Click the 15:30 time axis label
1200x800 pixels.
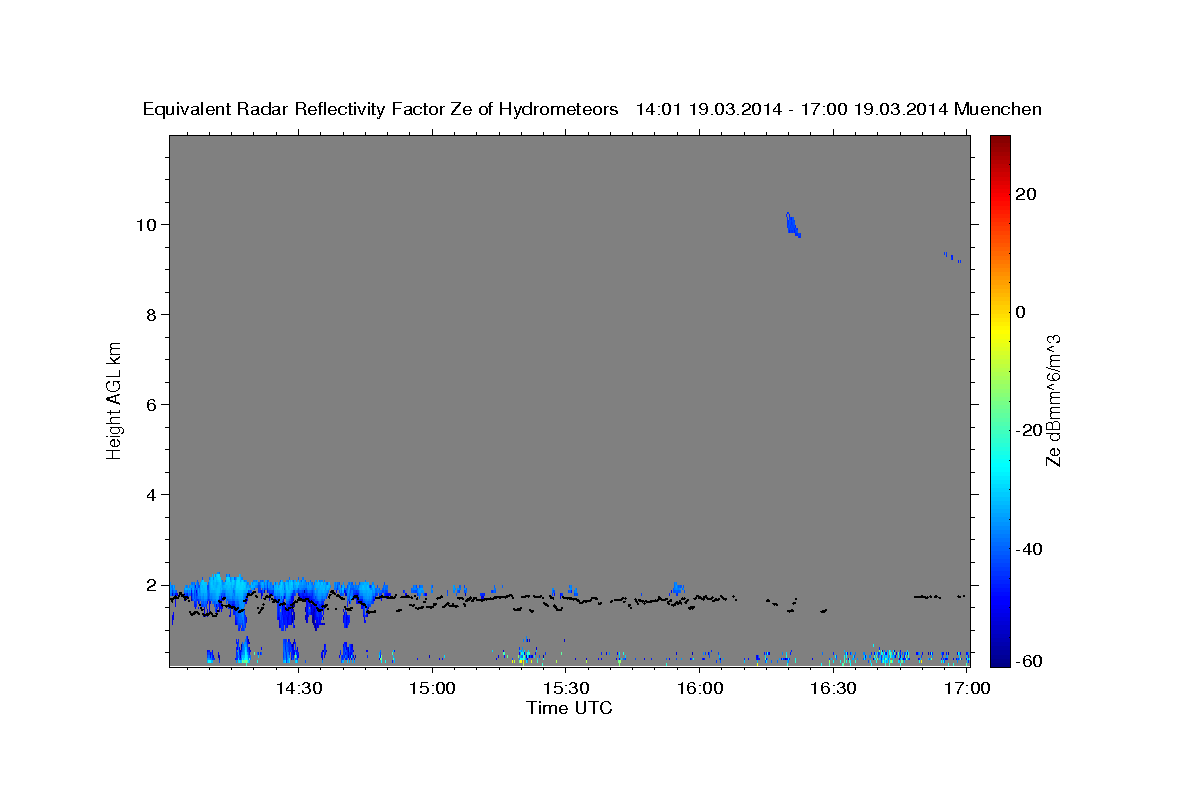click(x=567, y=688)
